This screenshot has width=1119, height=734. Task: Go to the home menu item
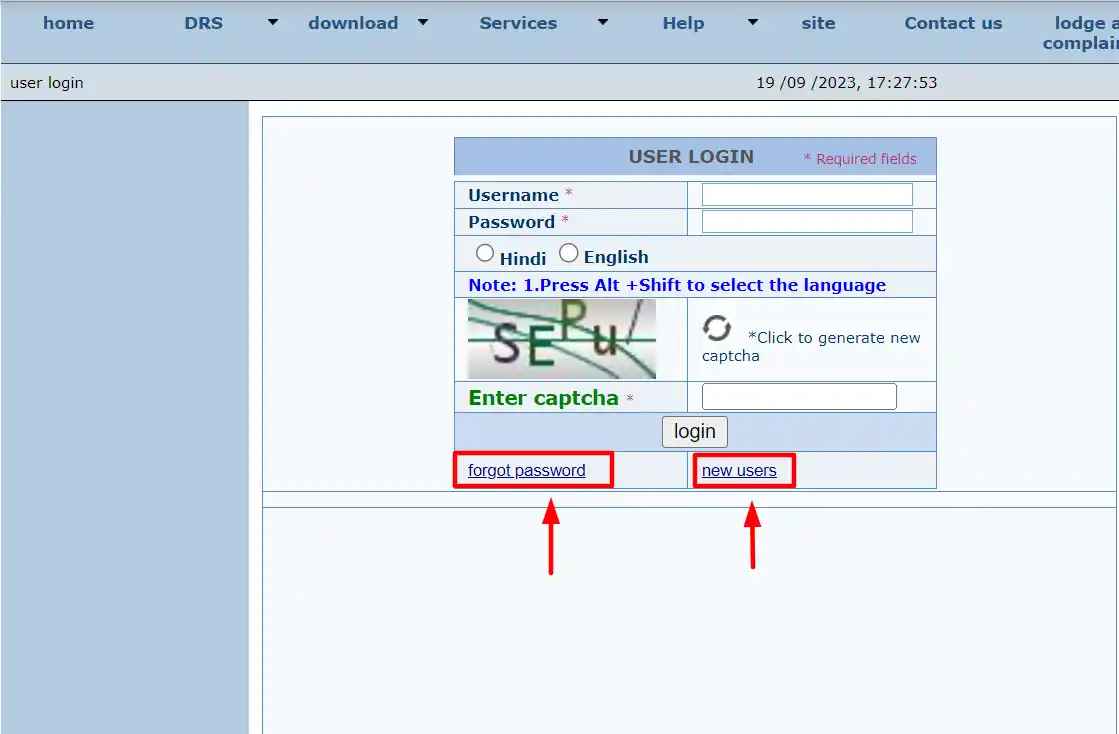(x=68, y=23)
